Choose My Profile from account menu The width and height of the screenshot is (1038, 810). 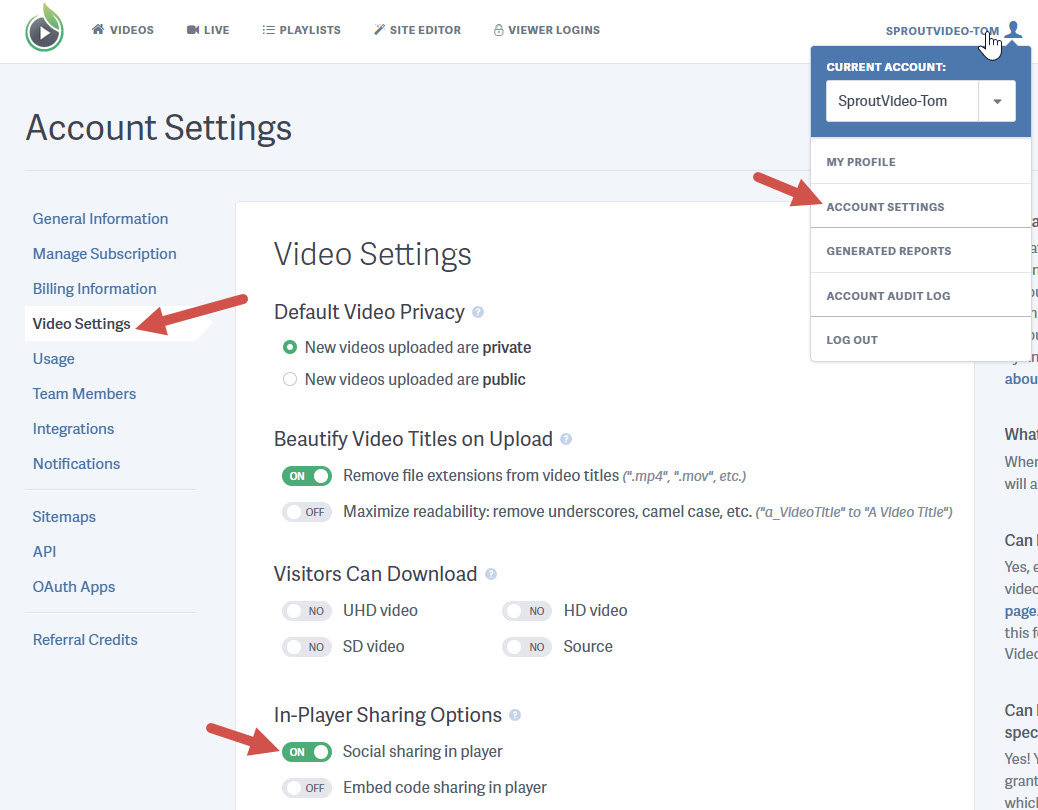920,162
